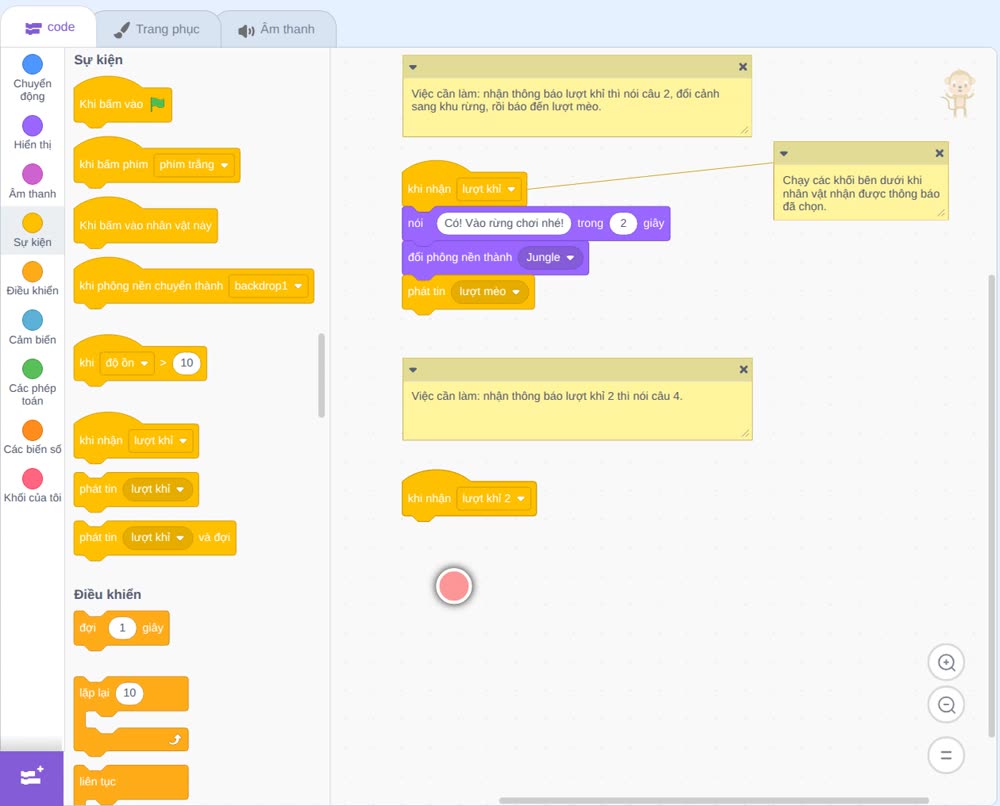
Task: Click the repeat count value 10
Action: pyautogui.click(x=129, y=693)
